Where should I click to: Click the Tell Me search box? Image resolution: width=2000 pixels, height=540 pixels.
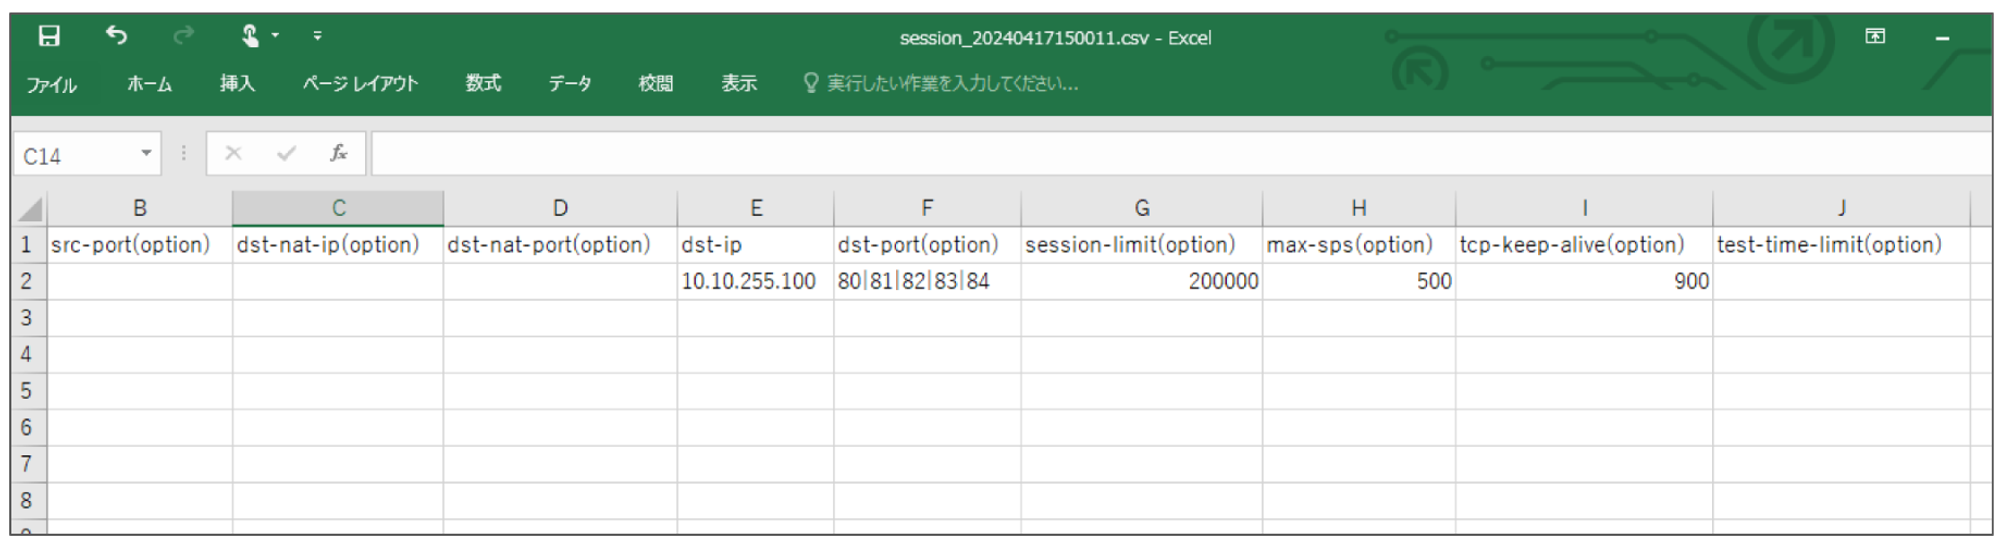941,84
